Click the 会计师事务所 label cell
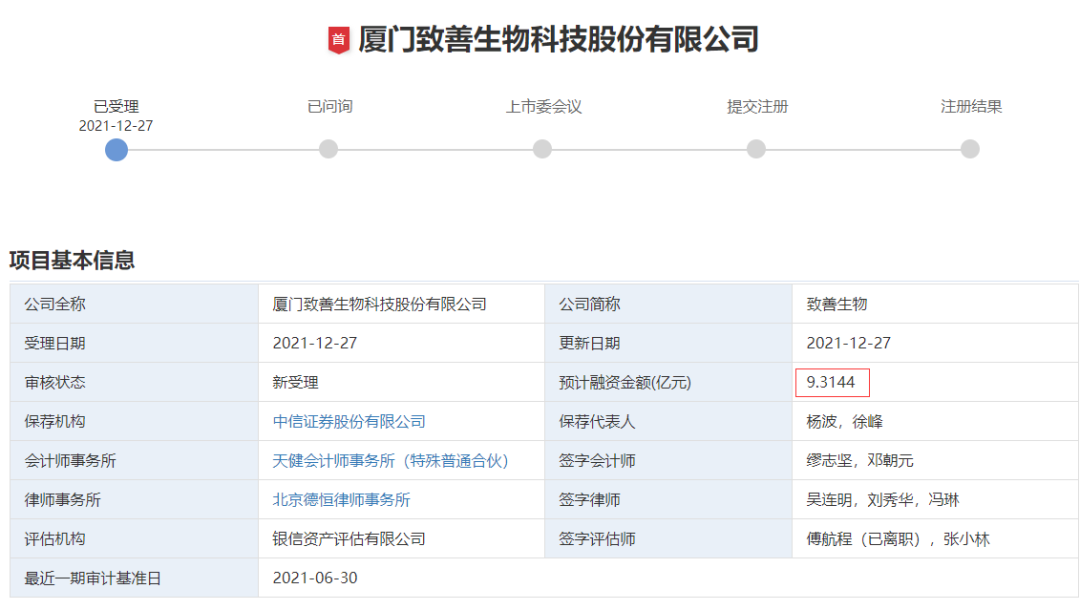The image size is (1080, 610). coord(134,461)
